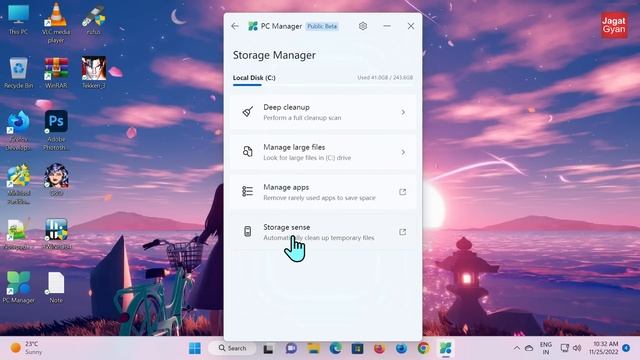Select the PC Manager desktop shortcut
Viewport: 640px width, 360px height.
point(18,287)
